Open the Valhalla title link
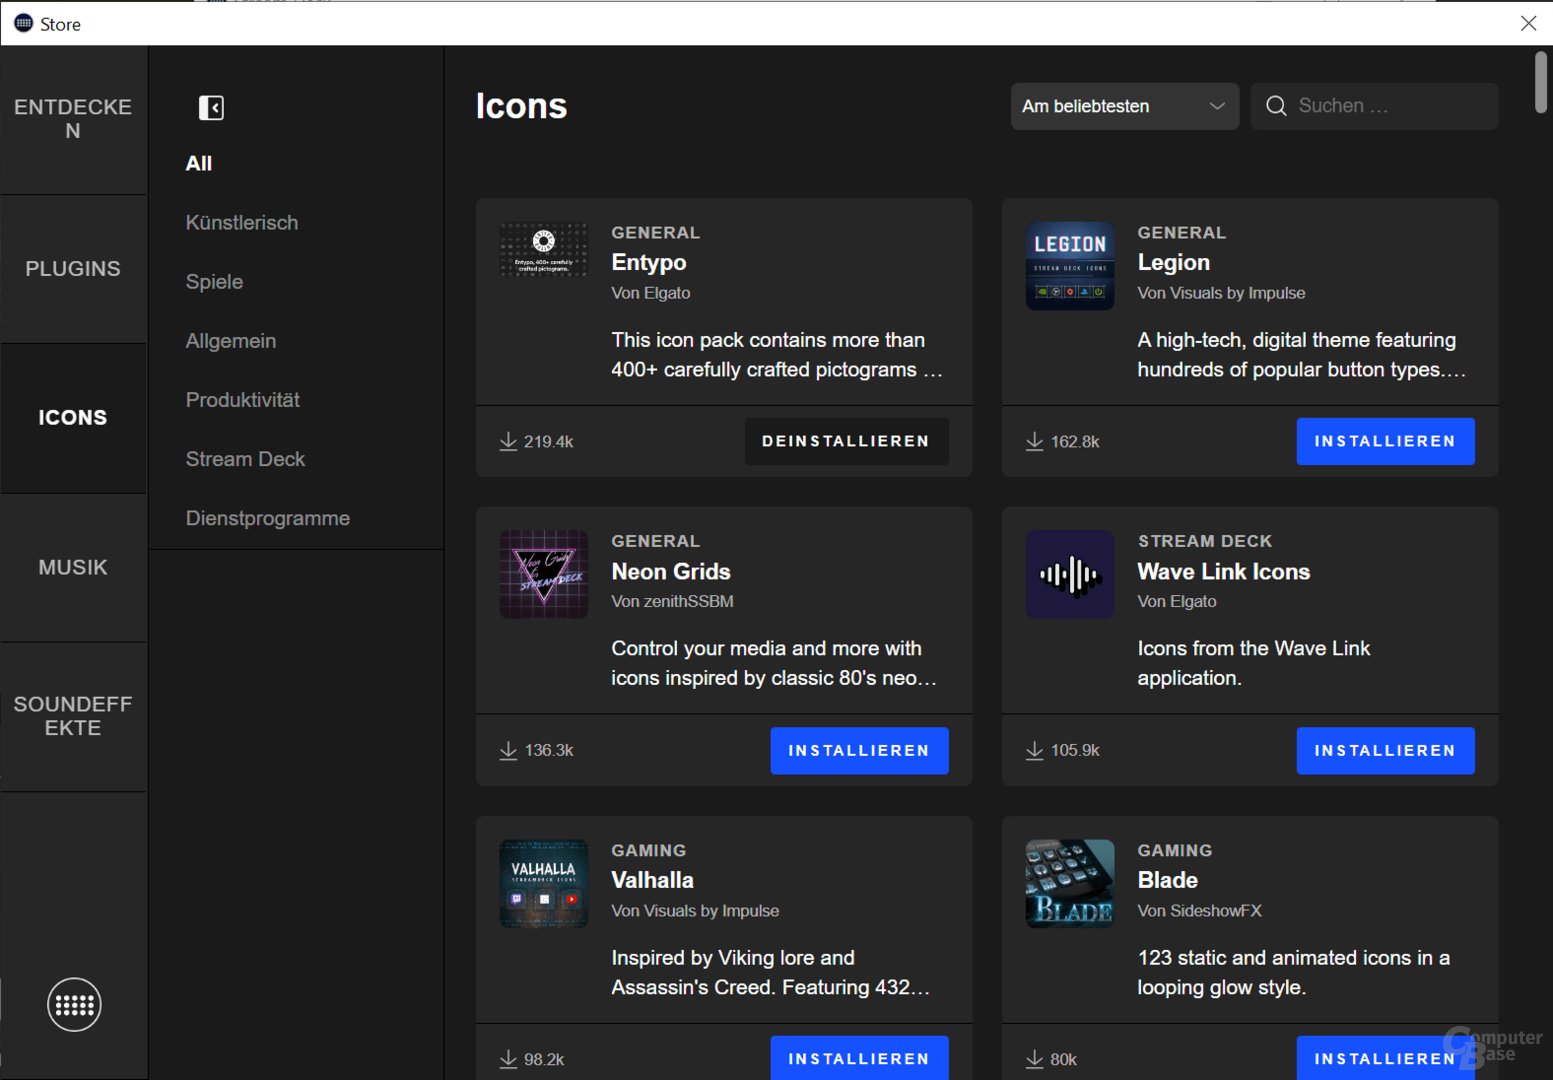The height and width of the screenshot is (1080, 1553). (x=652, y=880)
